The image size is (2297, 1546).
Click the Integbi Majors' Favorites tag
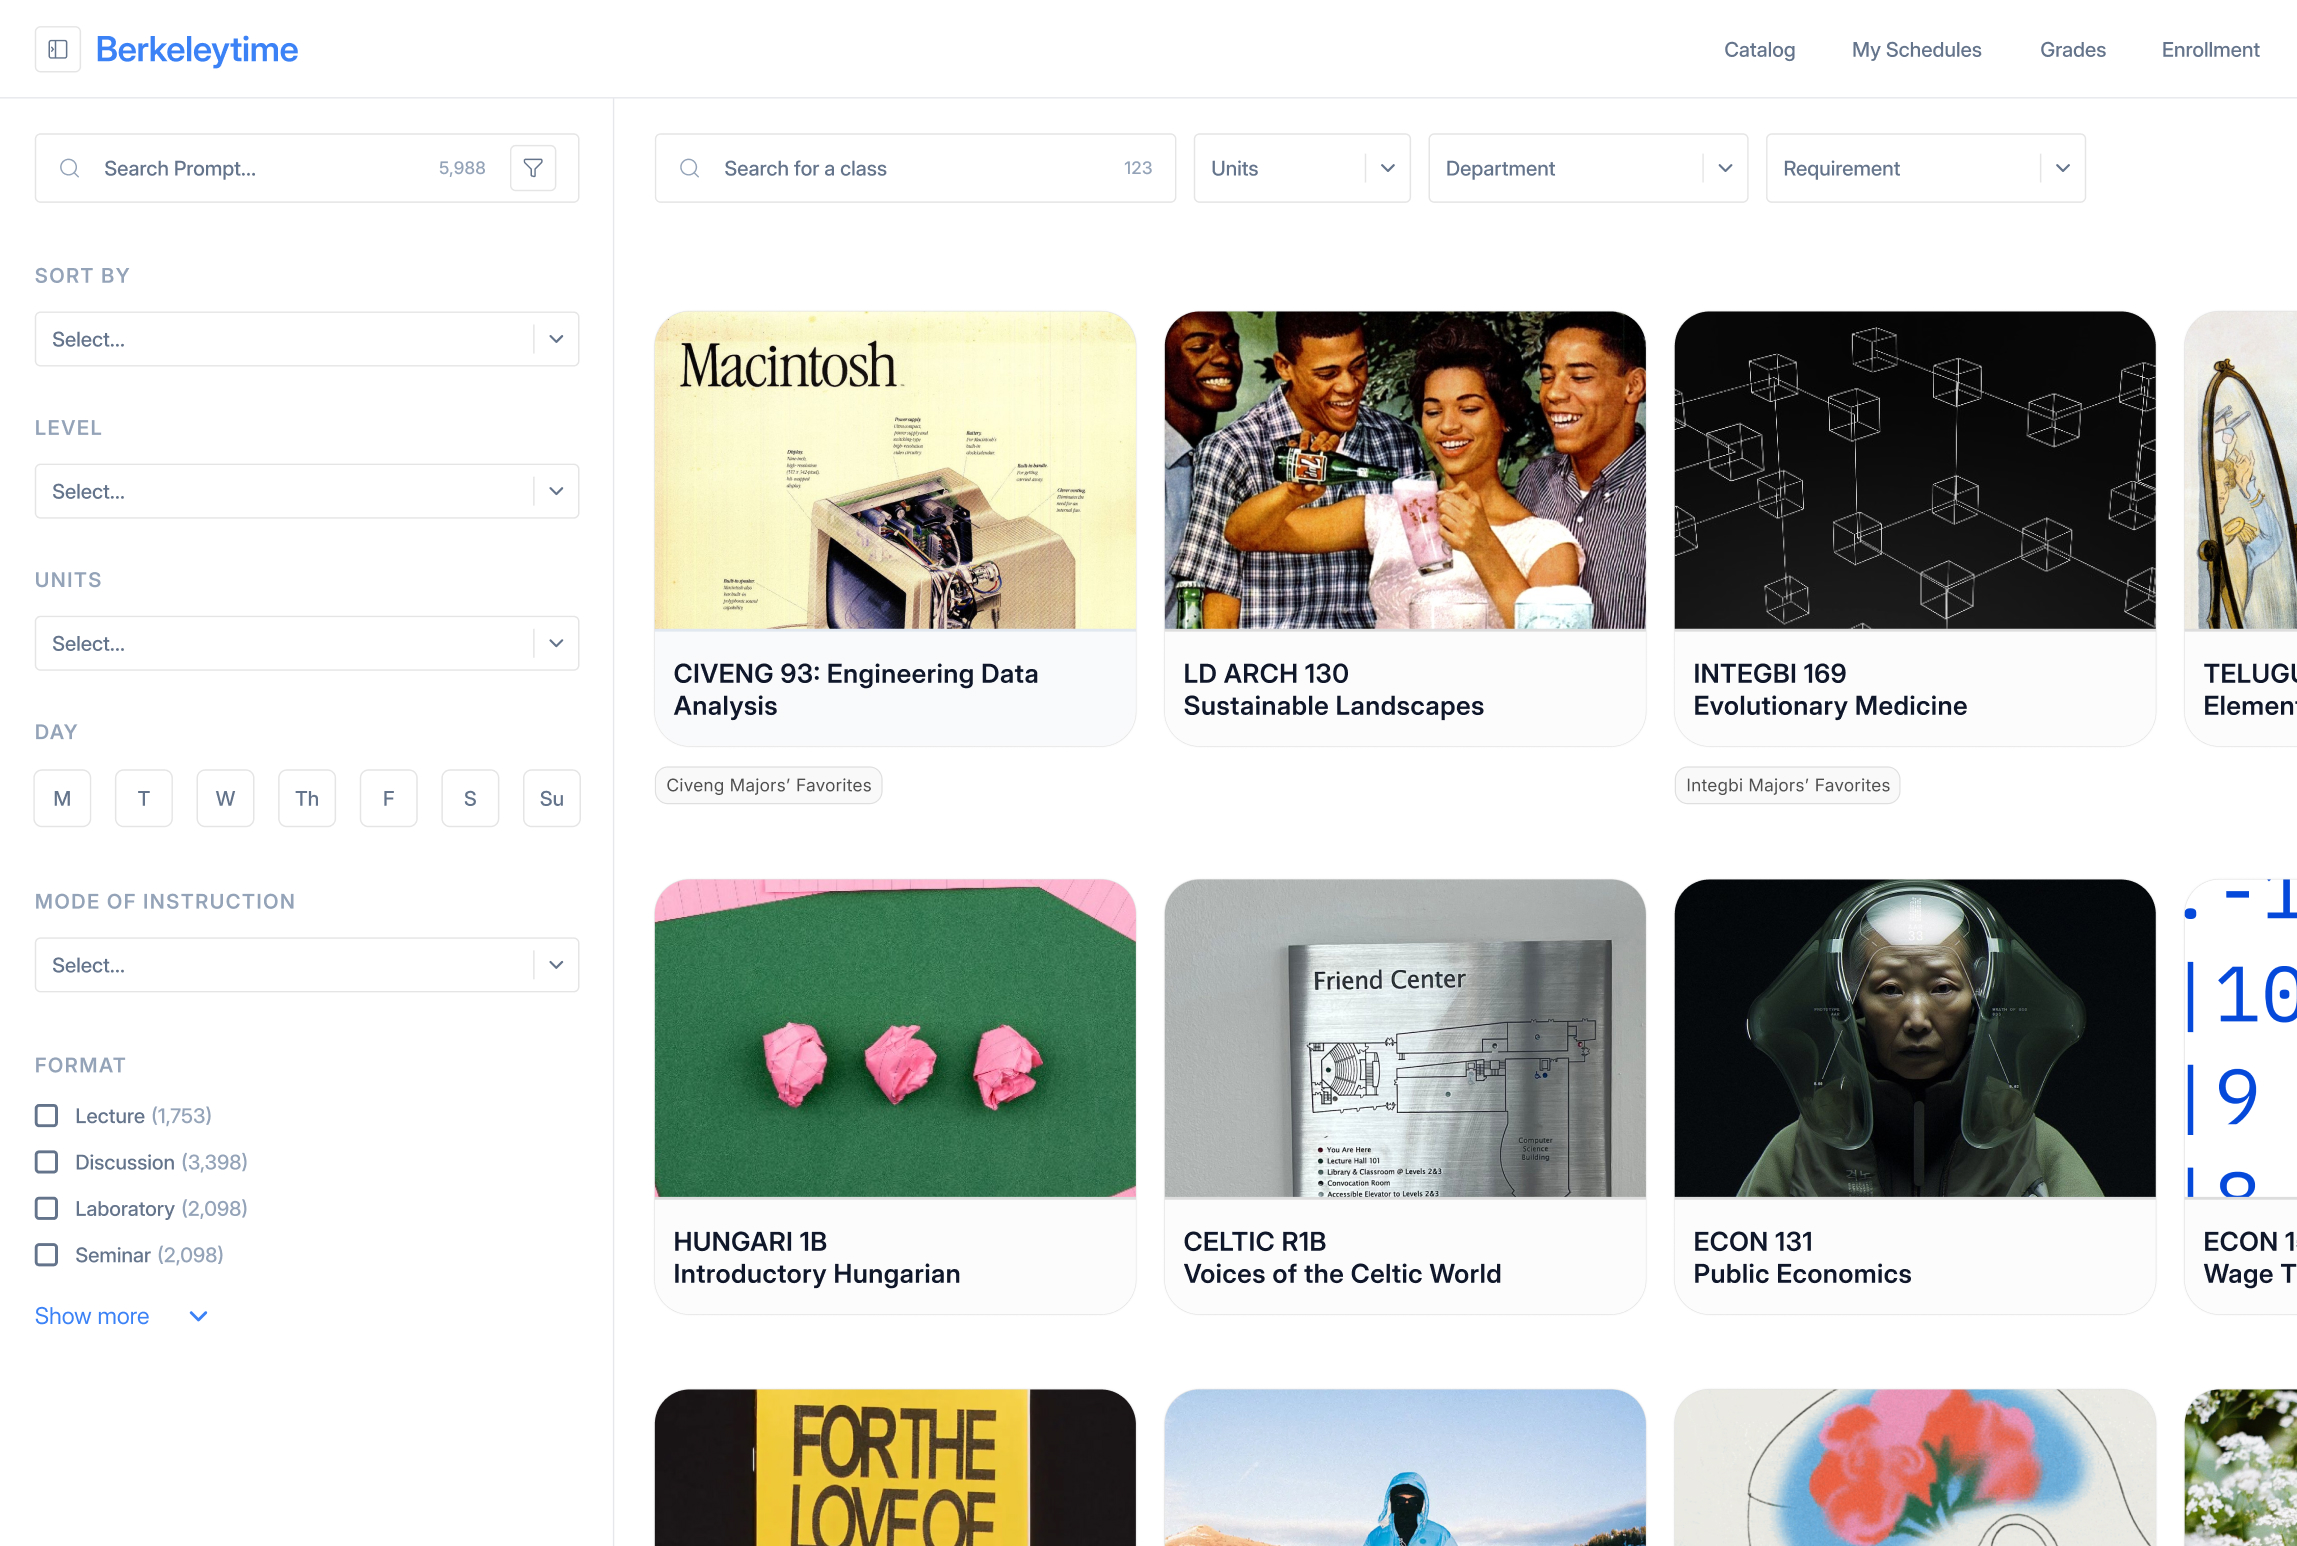pyautogui.click(x=1788, y=785)
